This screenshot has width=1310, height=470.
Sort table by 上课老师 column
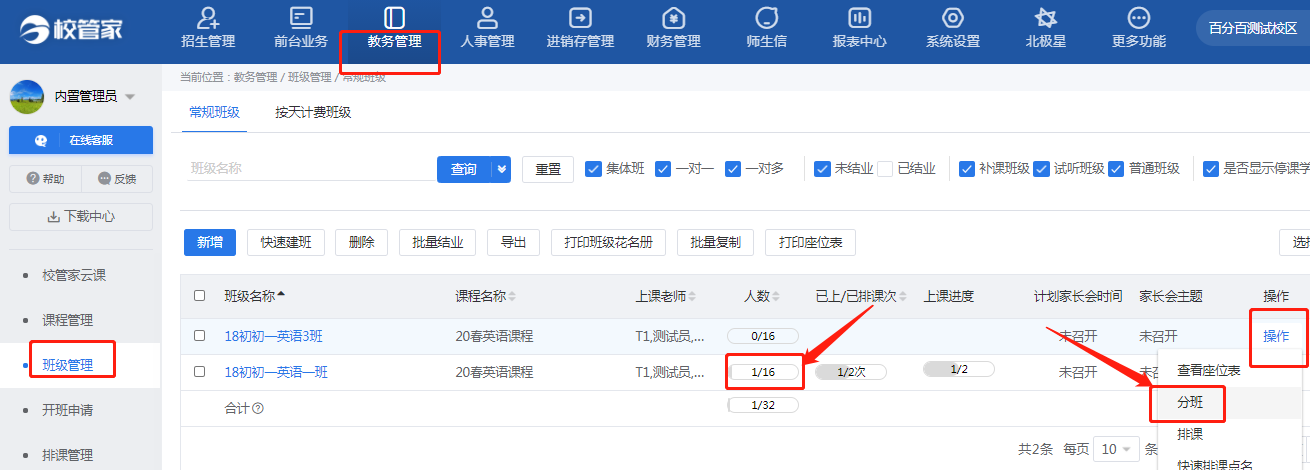coord(666,296)
